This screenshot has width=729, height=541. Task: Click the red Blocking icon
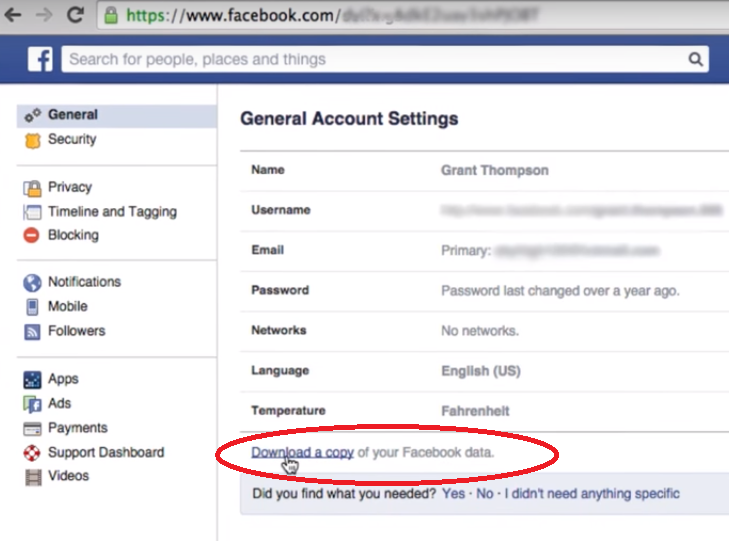(x=32, y=235)
